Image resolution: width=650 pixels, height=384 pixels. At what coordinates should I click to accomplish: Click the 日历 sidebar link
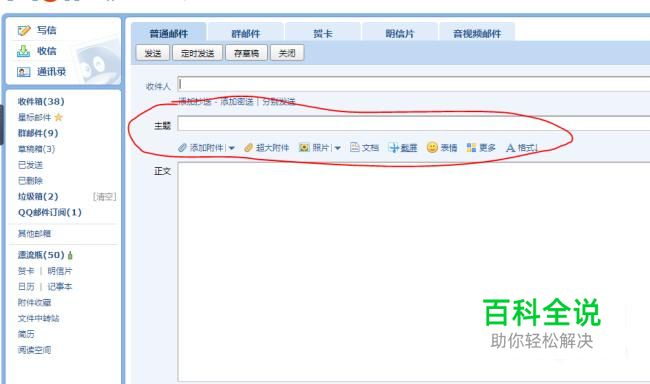pyautogui.click(x=26, y=287)
